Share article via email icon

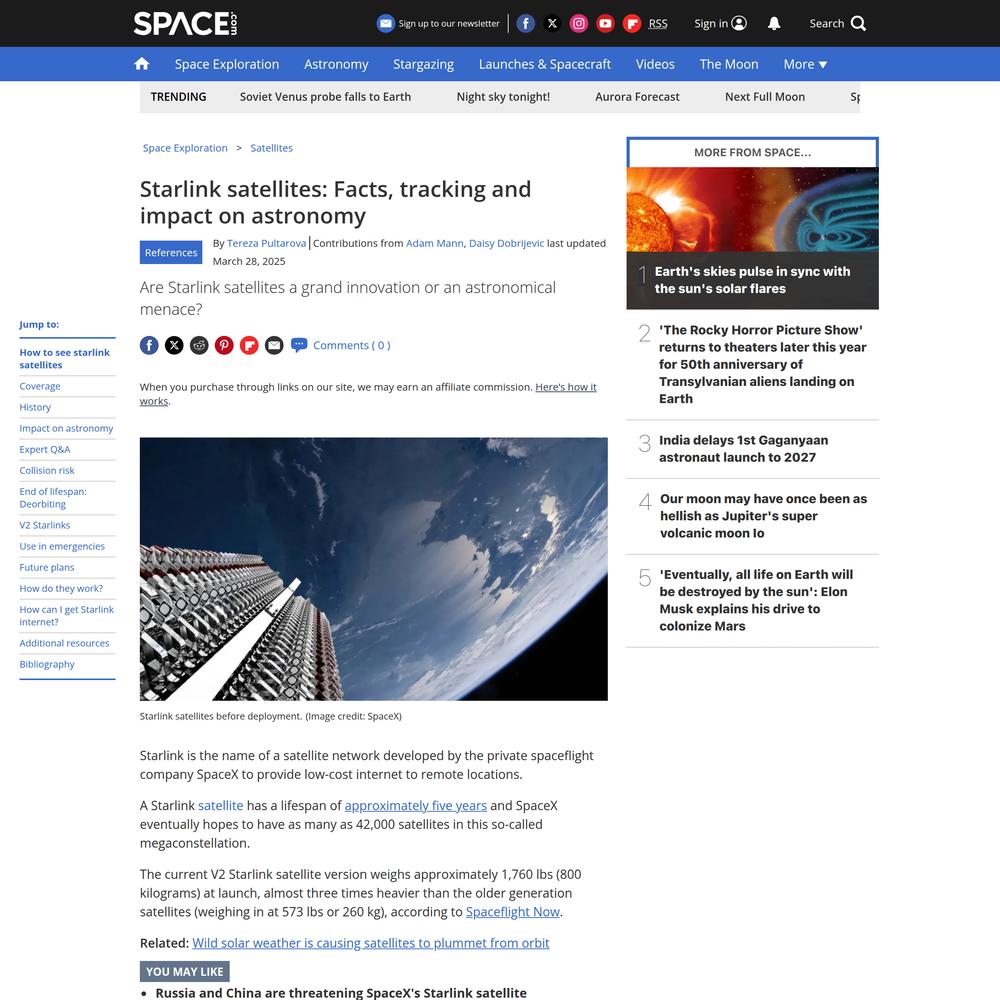(274, 345)
